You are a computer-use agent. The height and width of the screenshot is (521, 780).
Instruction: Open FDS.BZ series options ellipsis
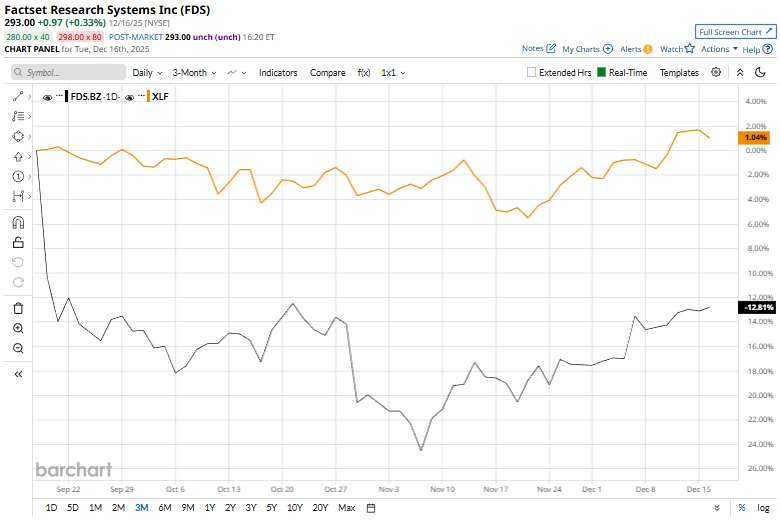[x=59, y=96]
